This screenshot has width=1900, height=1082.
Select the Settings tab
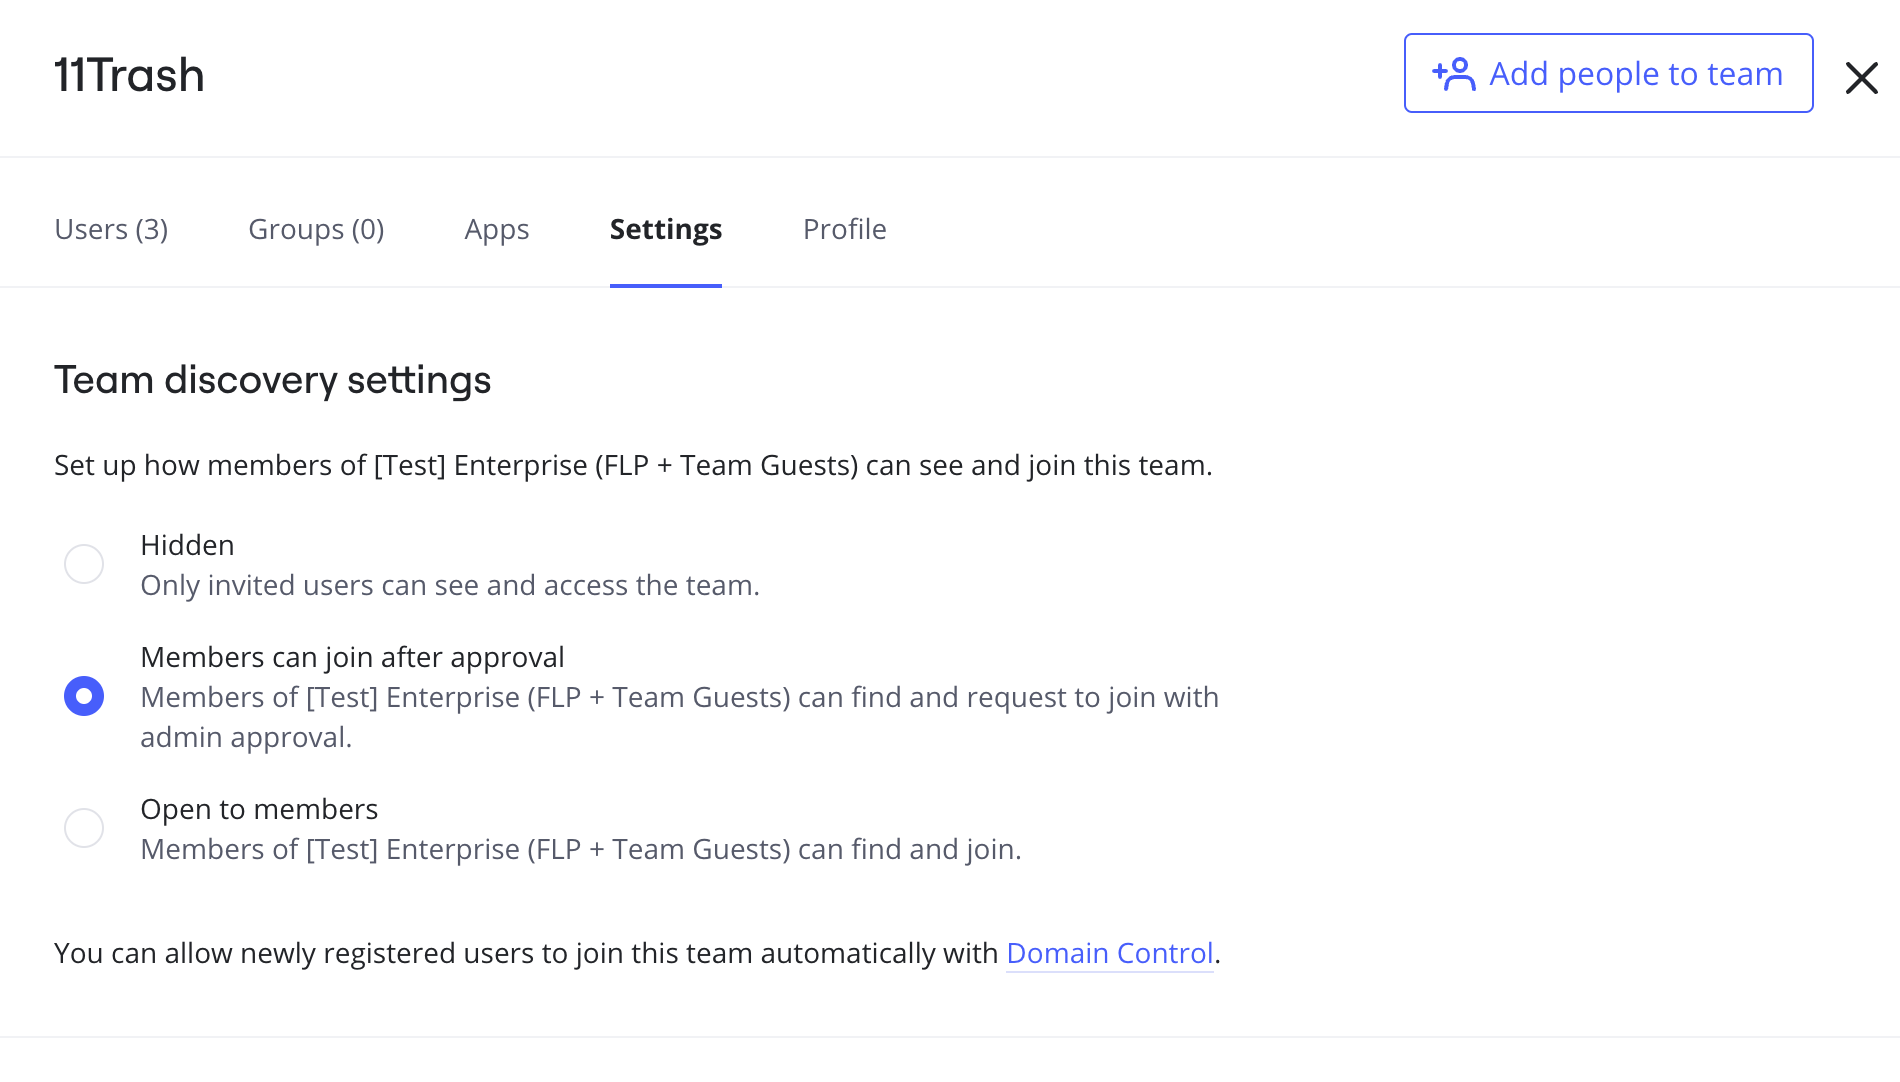coord(666,229)
